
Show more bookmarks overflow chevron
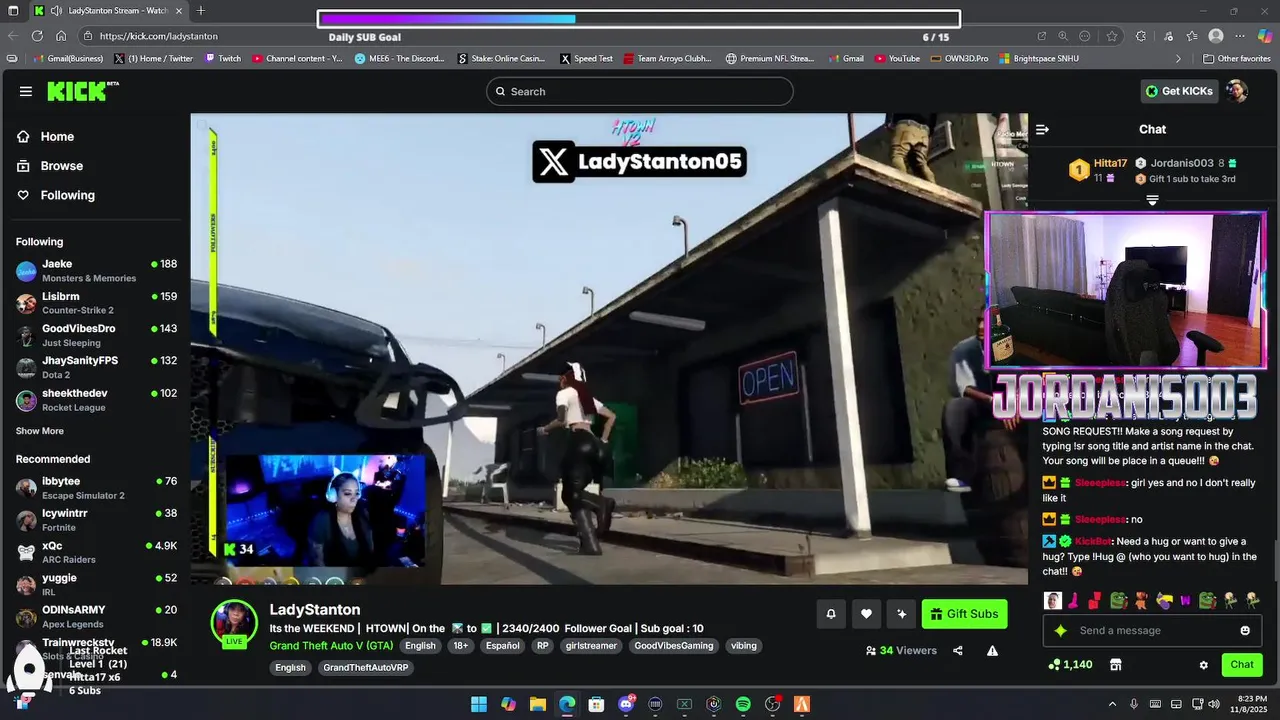click(x=1178, y=59)
